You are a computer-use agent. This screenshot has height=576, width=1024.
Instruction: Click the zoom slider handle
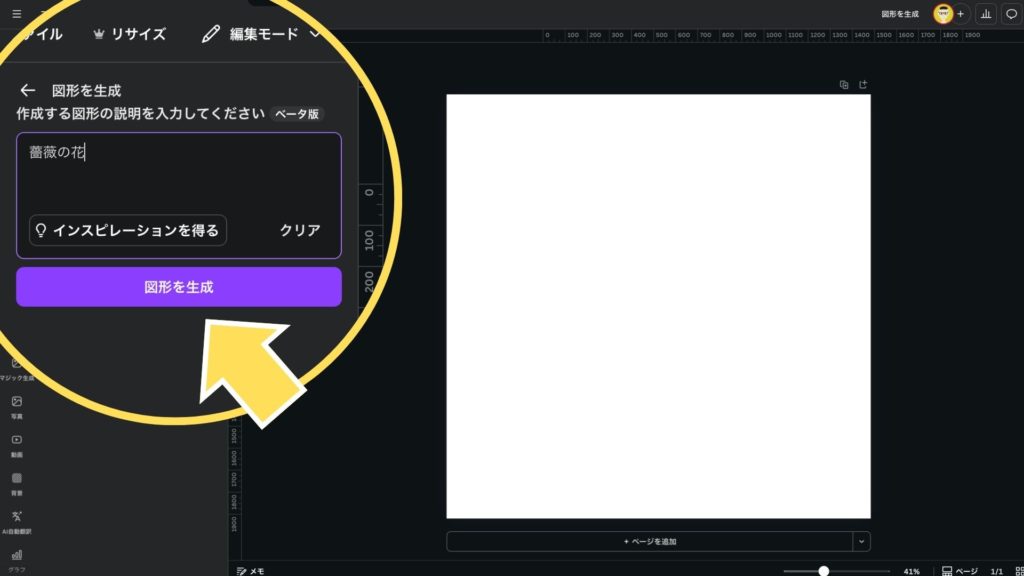point(823,571)
